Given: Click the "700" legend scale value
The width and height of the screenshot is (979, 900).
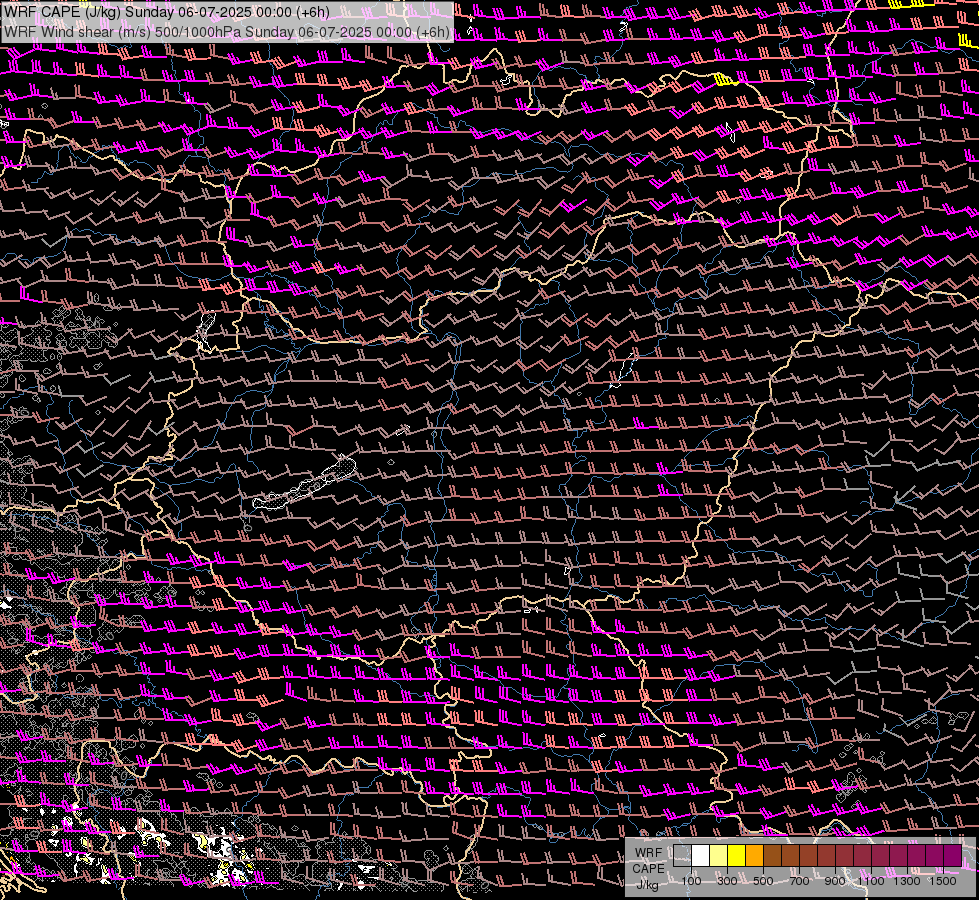Looking at the screenshot, I should pos(800,881).
